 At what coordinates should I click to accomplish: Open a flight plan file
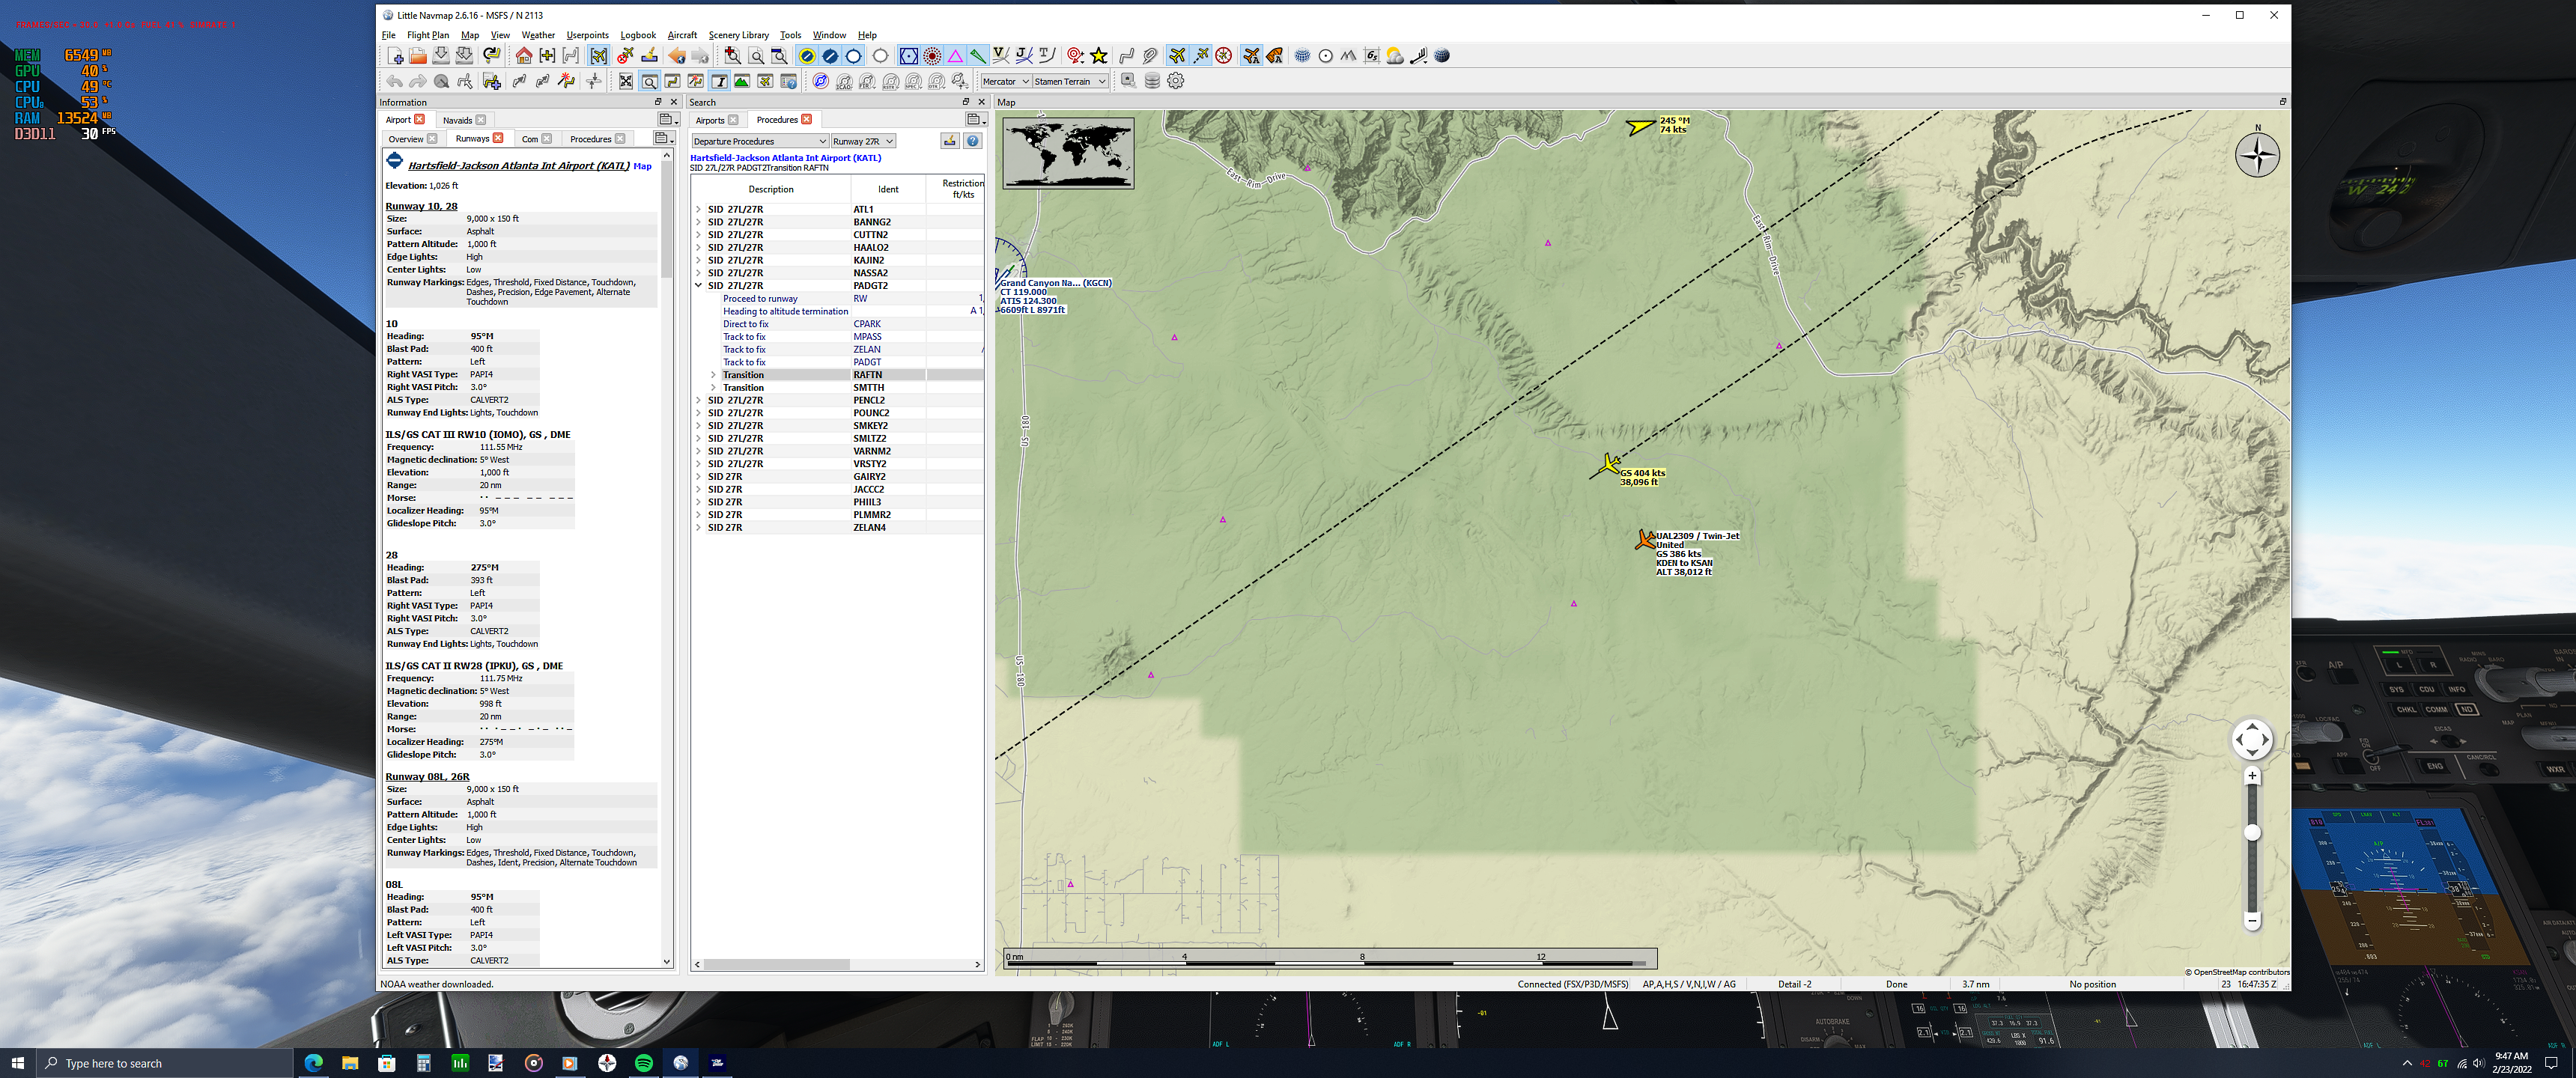[418, 56]
